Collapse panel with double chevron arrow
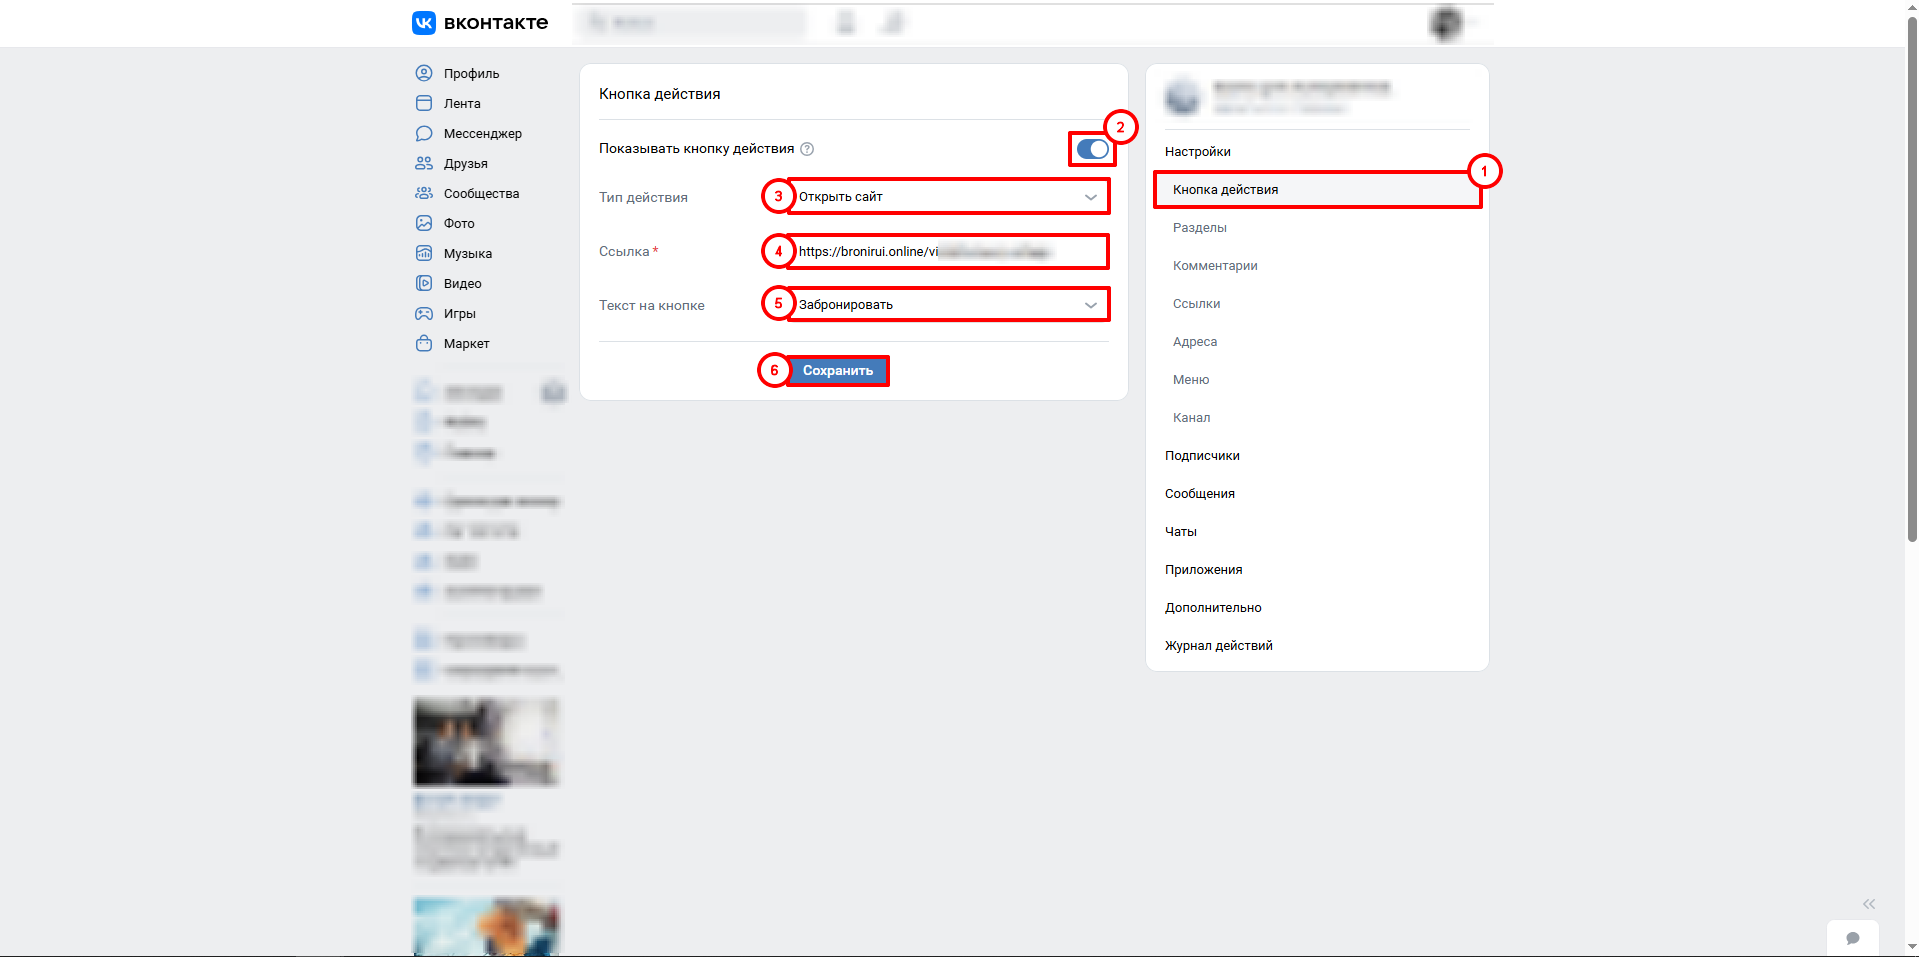 pyautogui.click(x=1868, y=904)
